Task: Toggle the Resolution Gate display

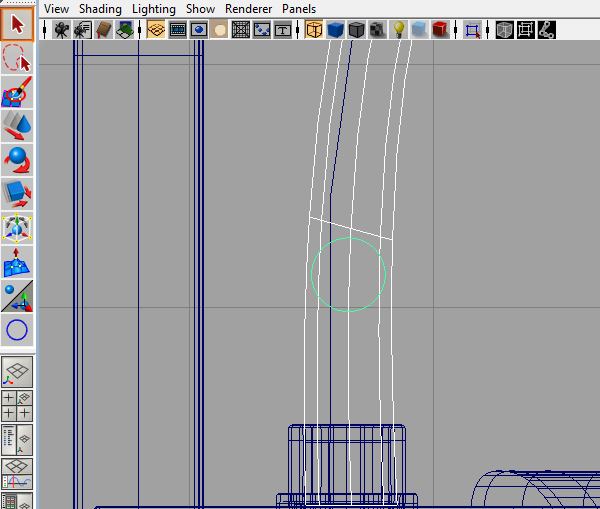Action: click(199, 30)
